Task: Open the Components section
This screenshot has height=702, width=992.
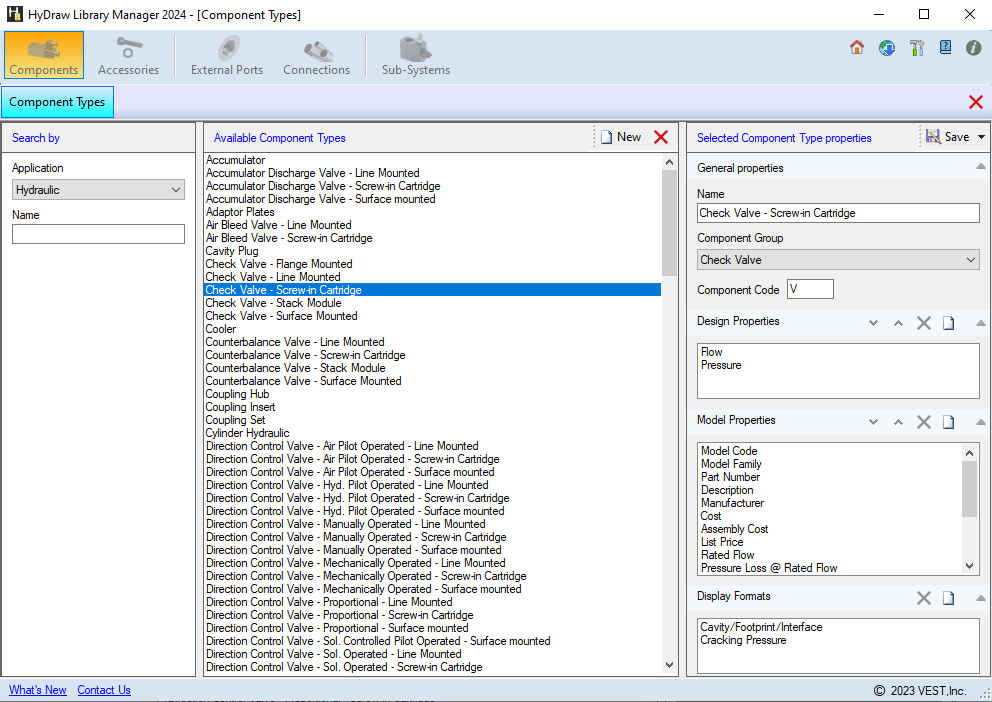Action: (x=44, y=55)
